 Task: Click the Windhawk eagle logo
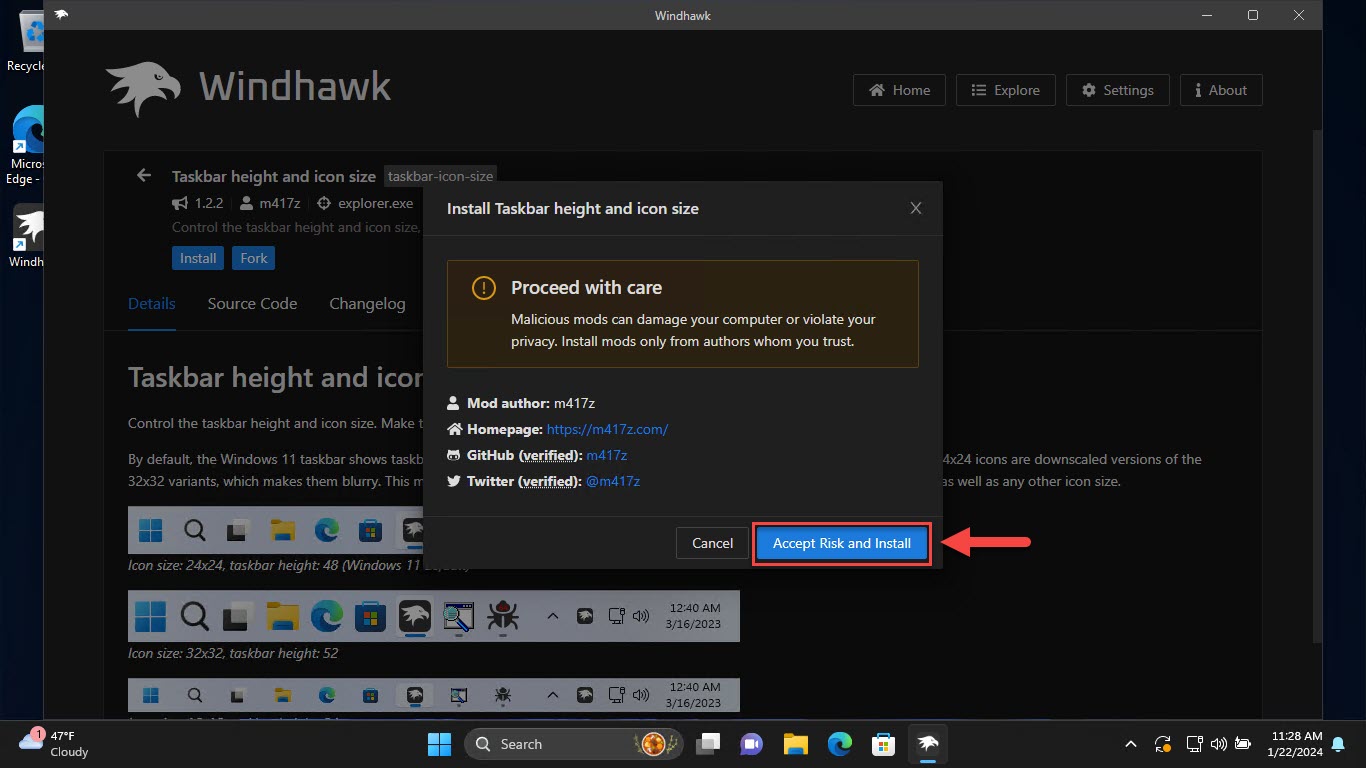143,88
